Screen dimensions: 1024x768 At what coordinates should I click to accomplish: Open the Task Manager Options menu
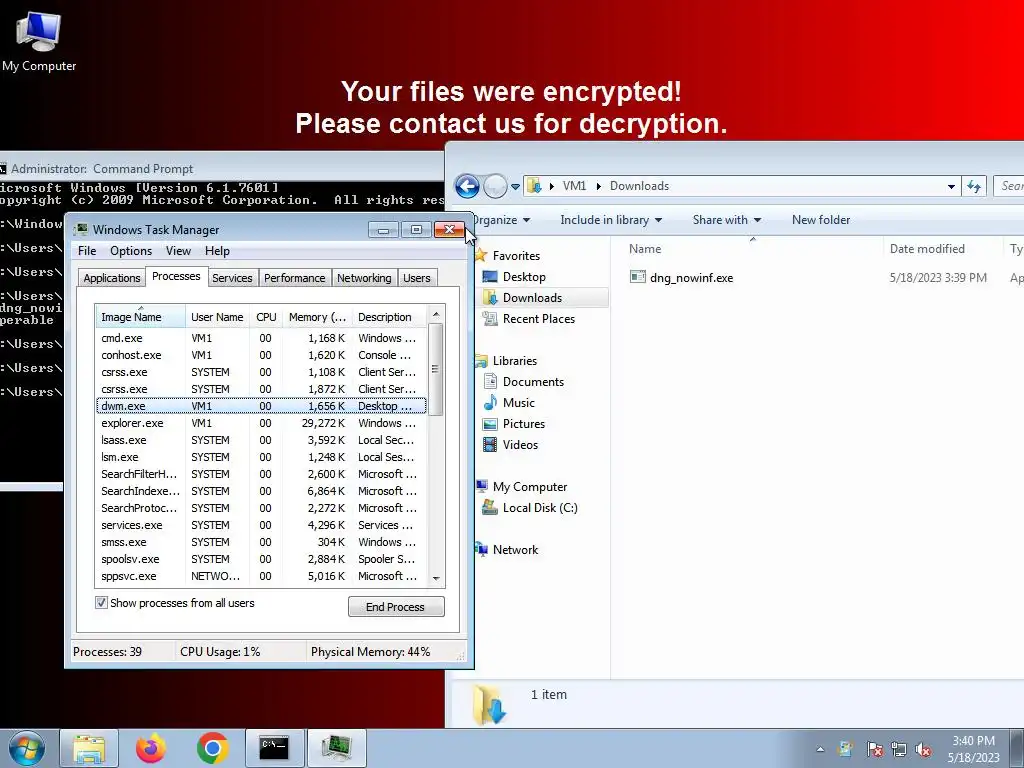pyautogui.click(x=131, y=251)
